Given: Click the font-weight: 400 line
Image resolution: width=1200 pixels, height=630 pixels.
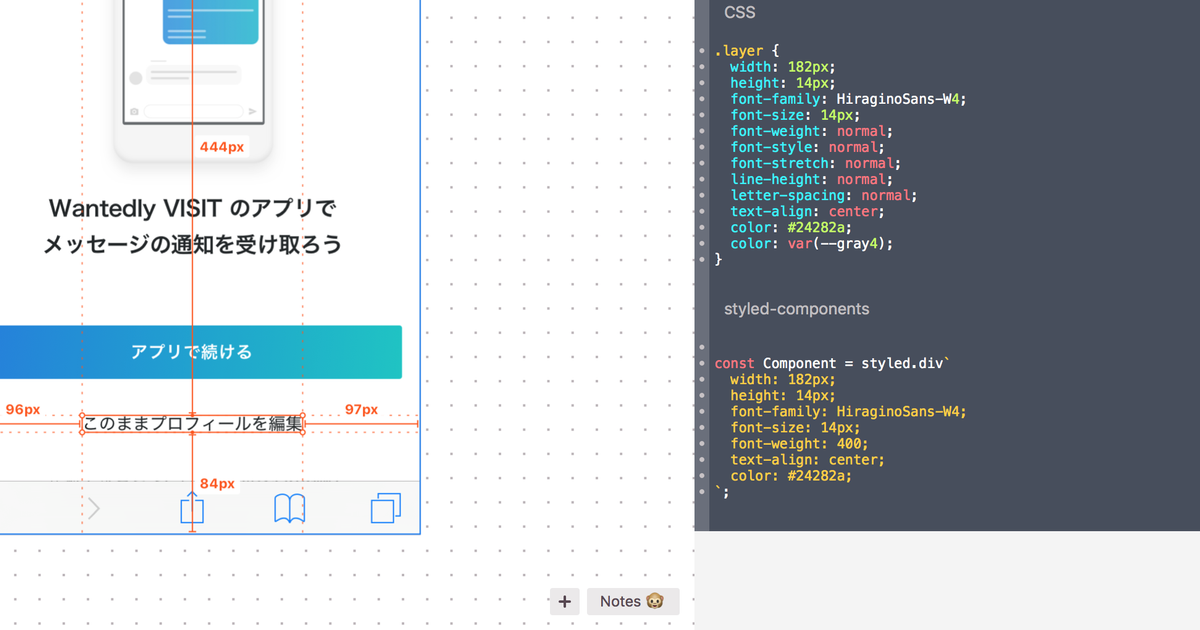Looking at the screenshot, I should pyautogui.click(x=799, y=443).
